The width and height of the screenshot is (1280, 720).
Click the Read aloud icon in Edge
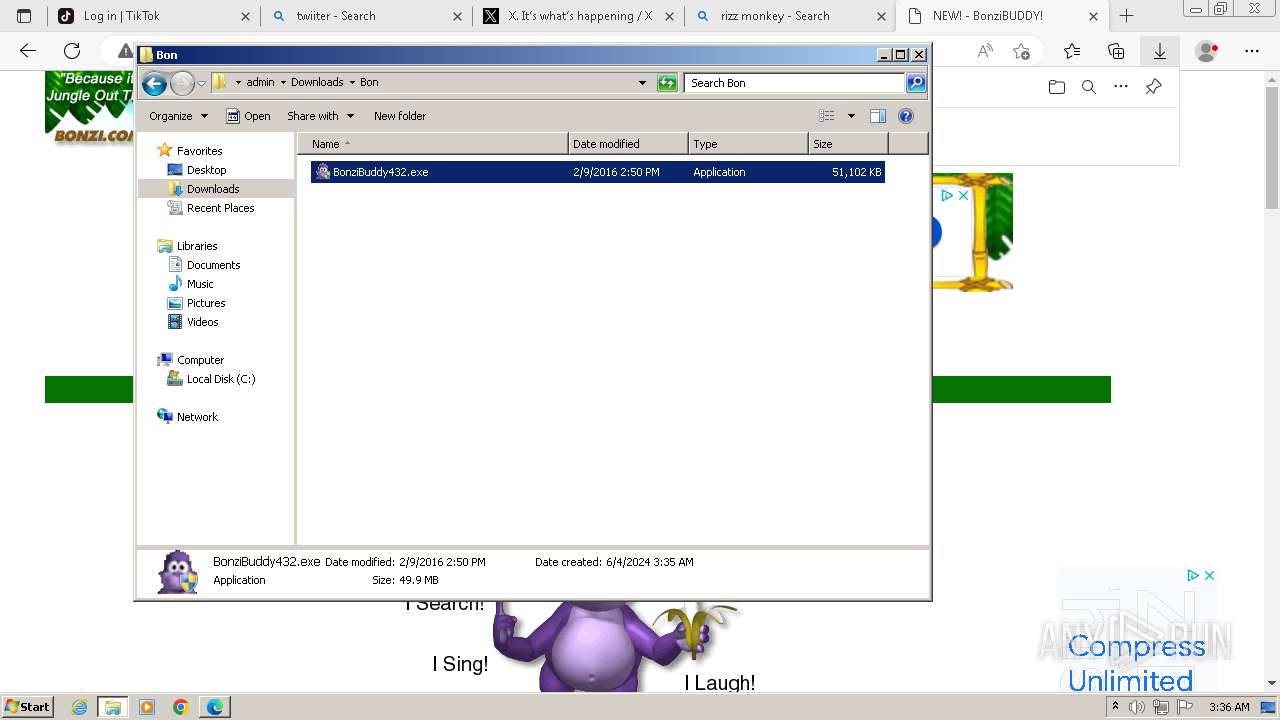tap(985, 51)
